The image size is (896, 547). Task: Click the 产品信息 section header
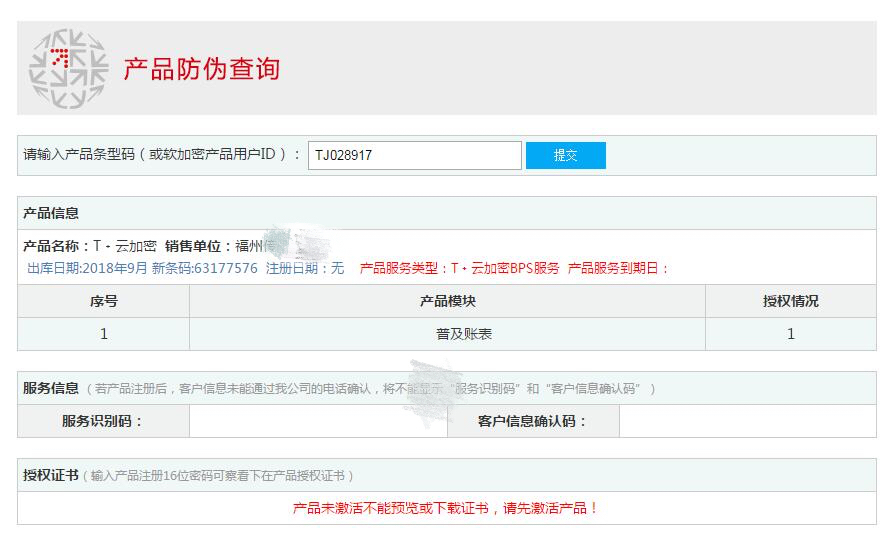(51, 213)
